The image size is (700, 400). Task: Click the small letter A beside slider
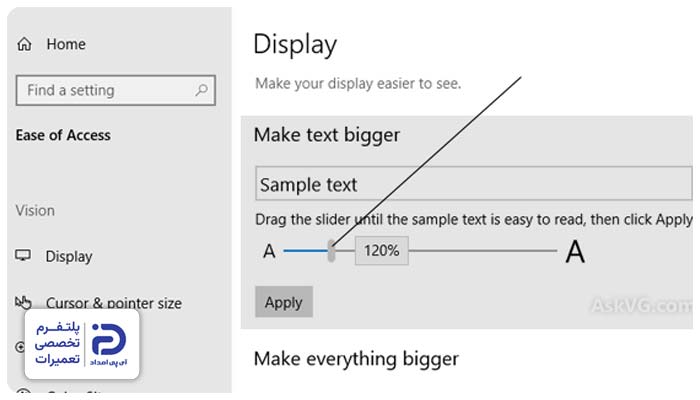[269, 251]
